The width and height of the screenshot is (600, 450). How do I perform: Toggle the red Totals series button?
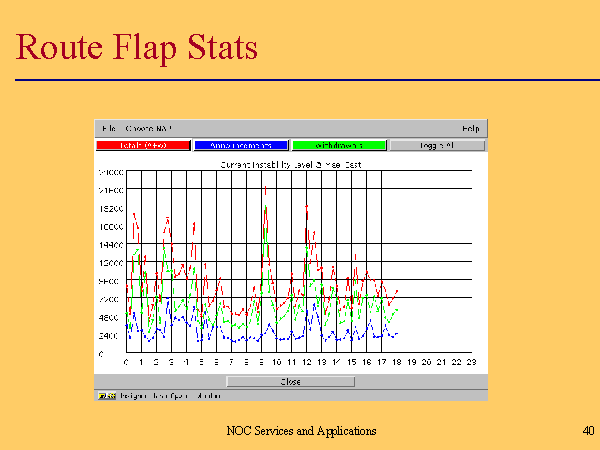coord(143,145)
